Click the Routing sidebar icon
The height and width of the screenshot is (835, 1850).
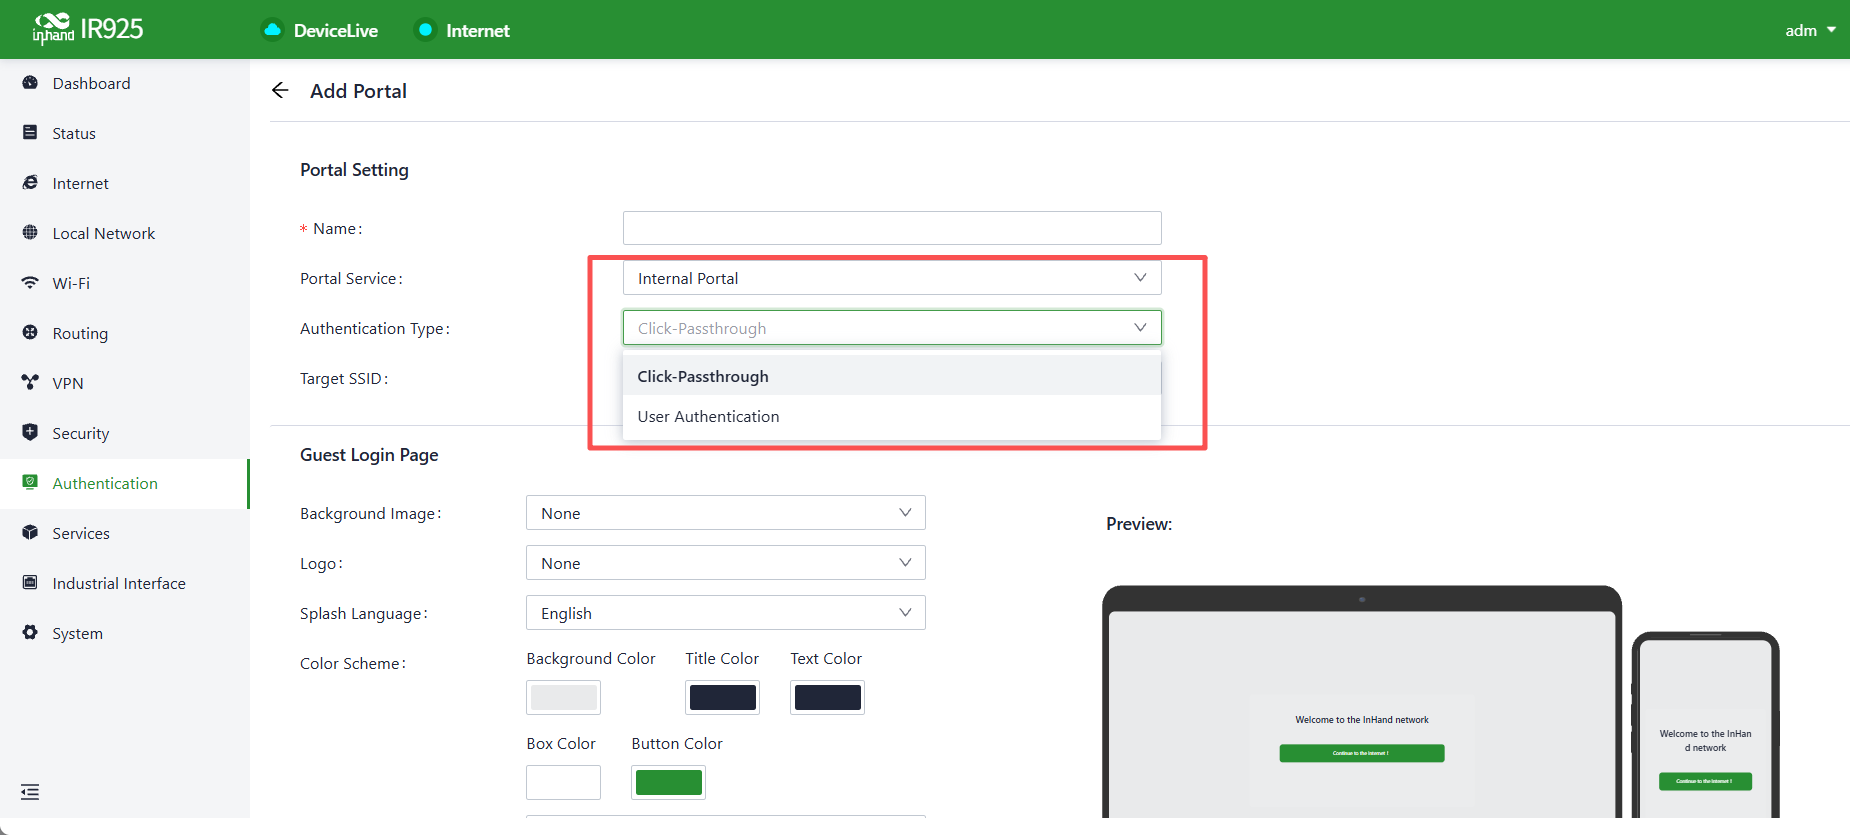[30, 333]
